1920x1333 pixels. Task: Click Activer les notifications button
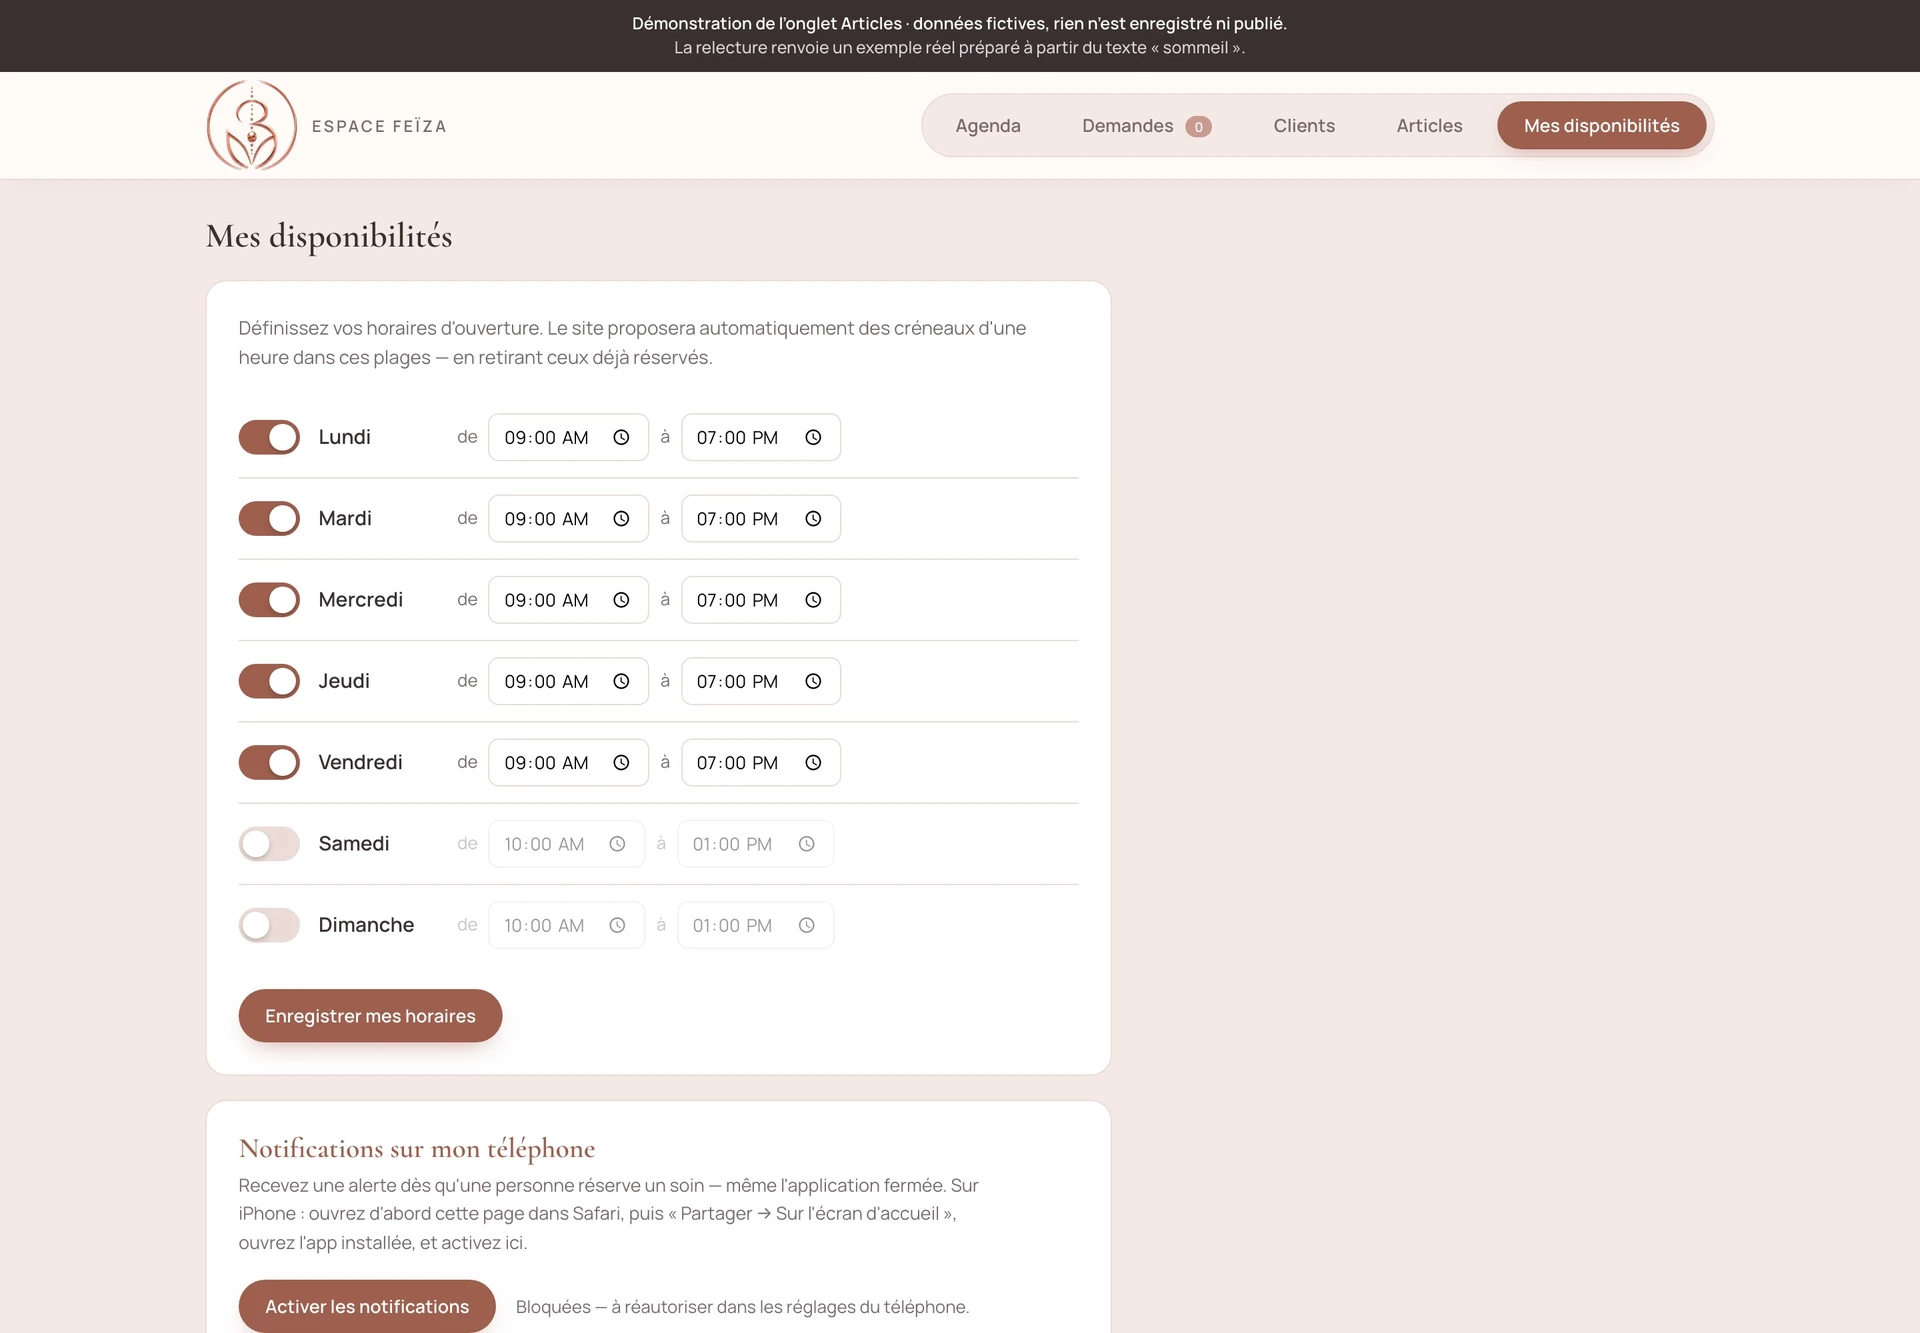tap(367, 1306)
